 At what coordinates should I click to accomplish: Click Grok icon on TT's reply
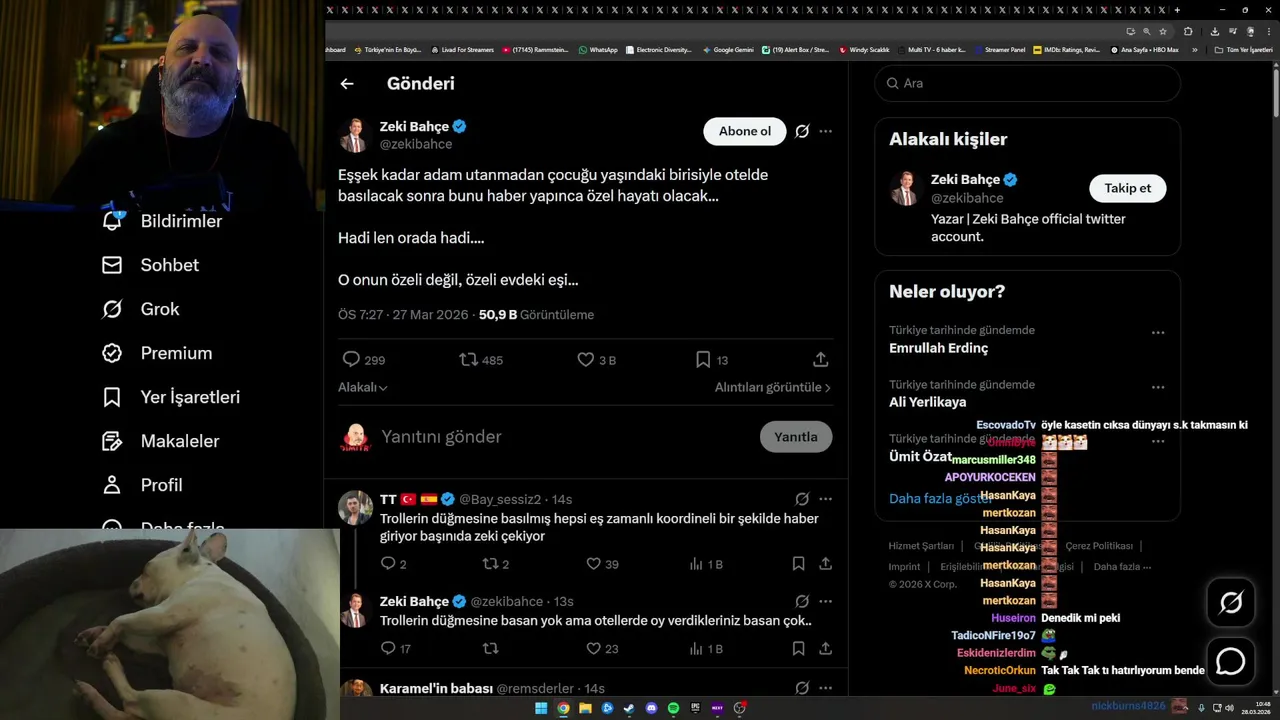pyautogui.click(x=802, y=499)
